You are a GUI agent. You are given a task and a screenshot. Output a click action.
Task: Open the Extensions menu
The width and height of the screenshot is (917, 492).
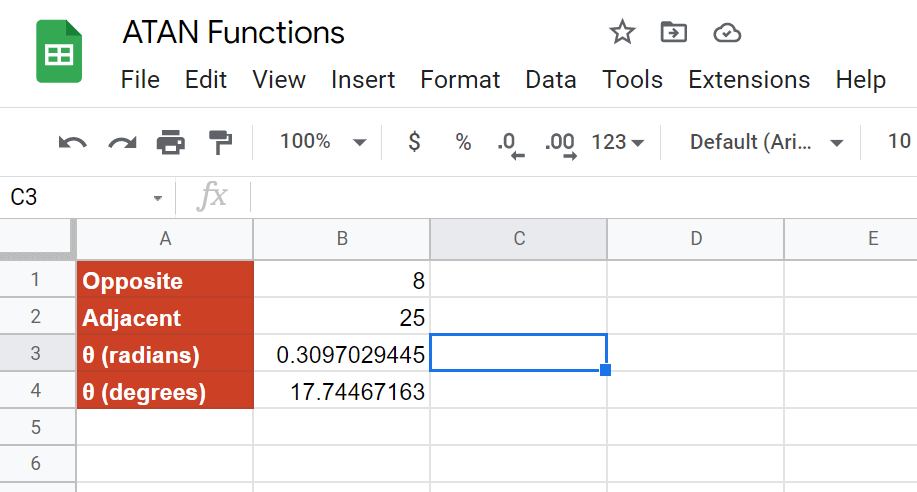click(x=749, y=80)
